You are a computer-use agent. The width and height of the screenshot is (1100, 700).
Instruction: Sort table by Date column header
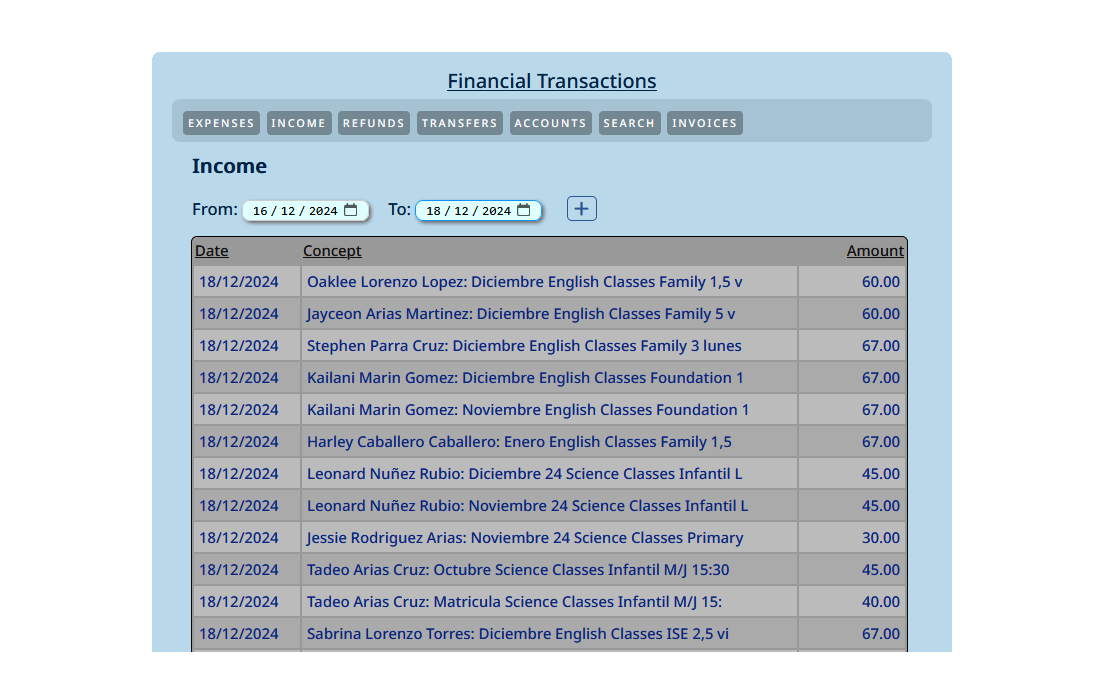pyautogui.click(x=212, y=251)
